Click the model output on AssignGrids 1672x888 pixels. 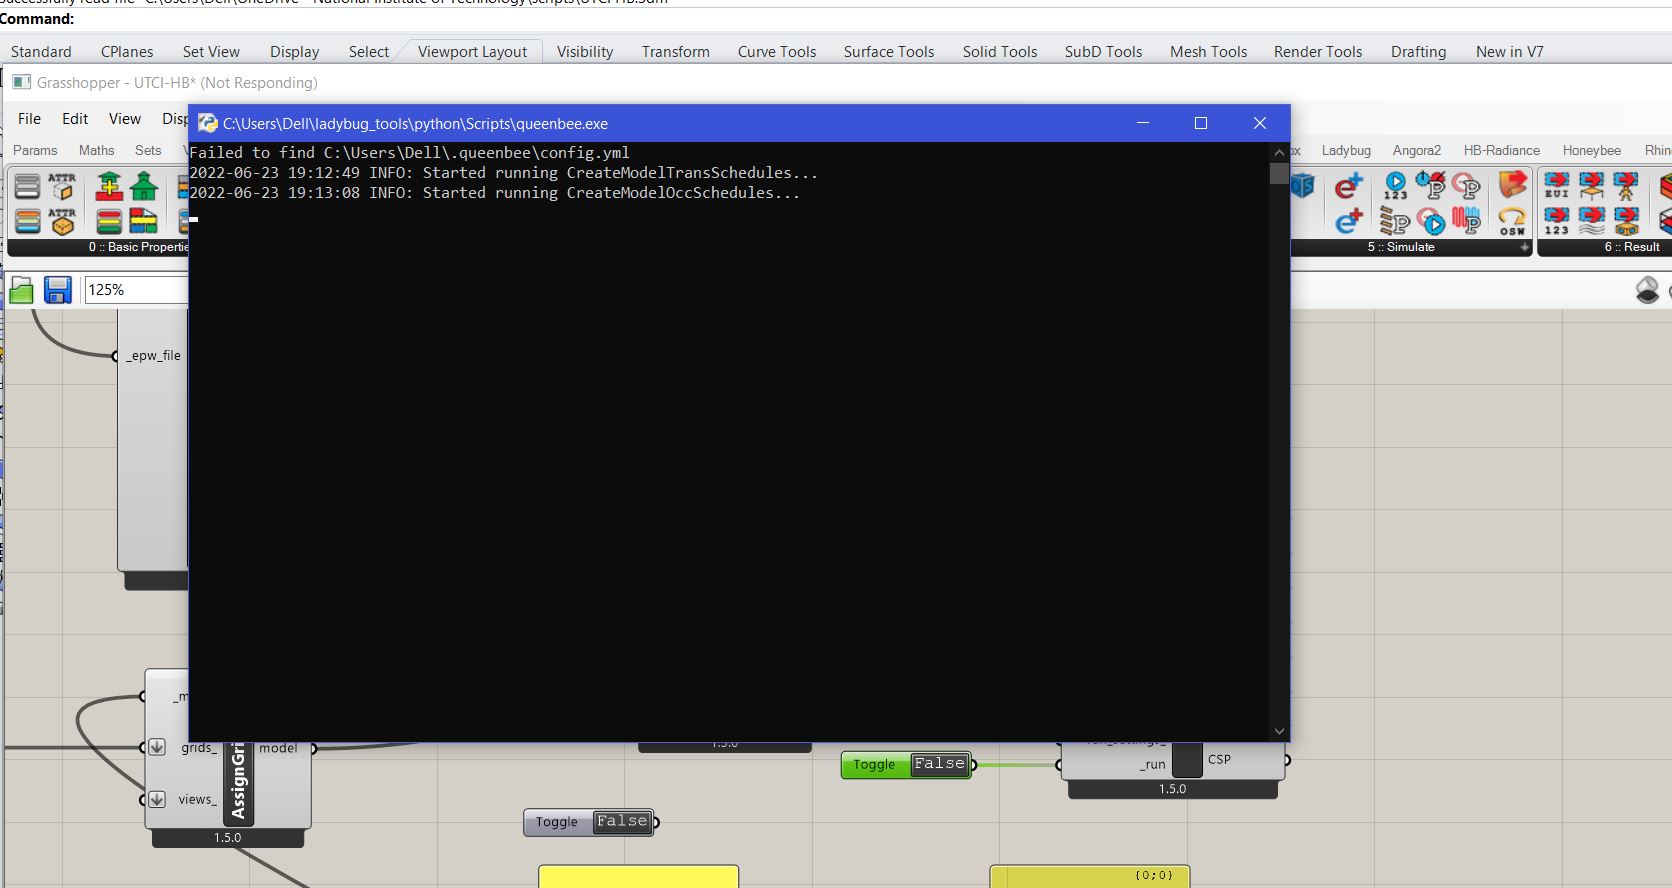point(278,748)
